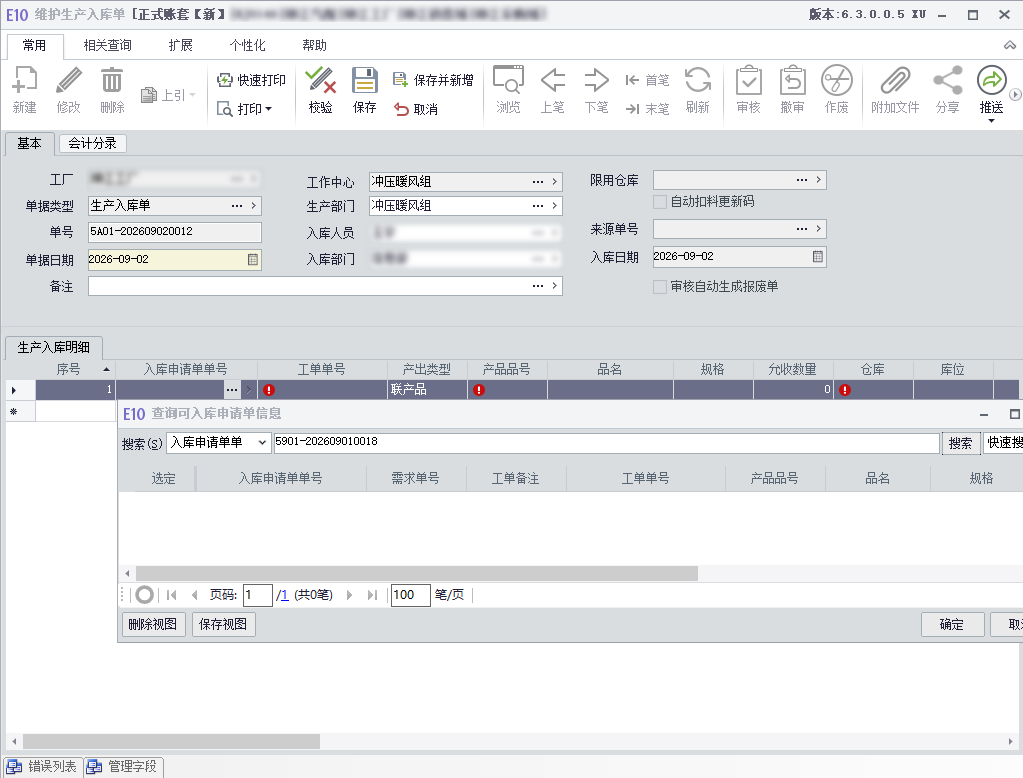Image resolution: width=1023 pixels, height=778 pixels.
Task: Click the 撤审 (Unapprove) icon
Action: coord(793,81)
